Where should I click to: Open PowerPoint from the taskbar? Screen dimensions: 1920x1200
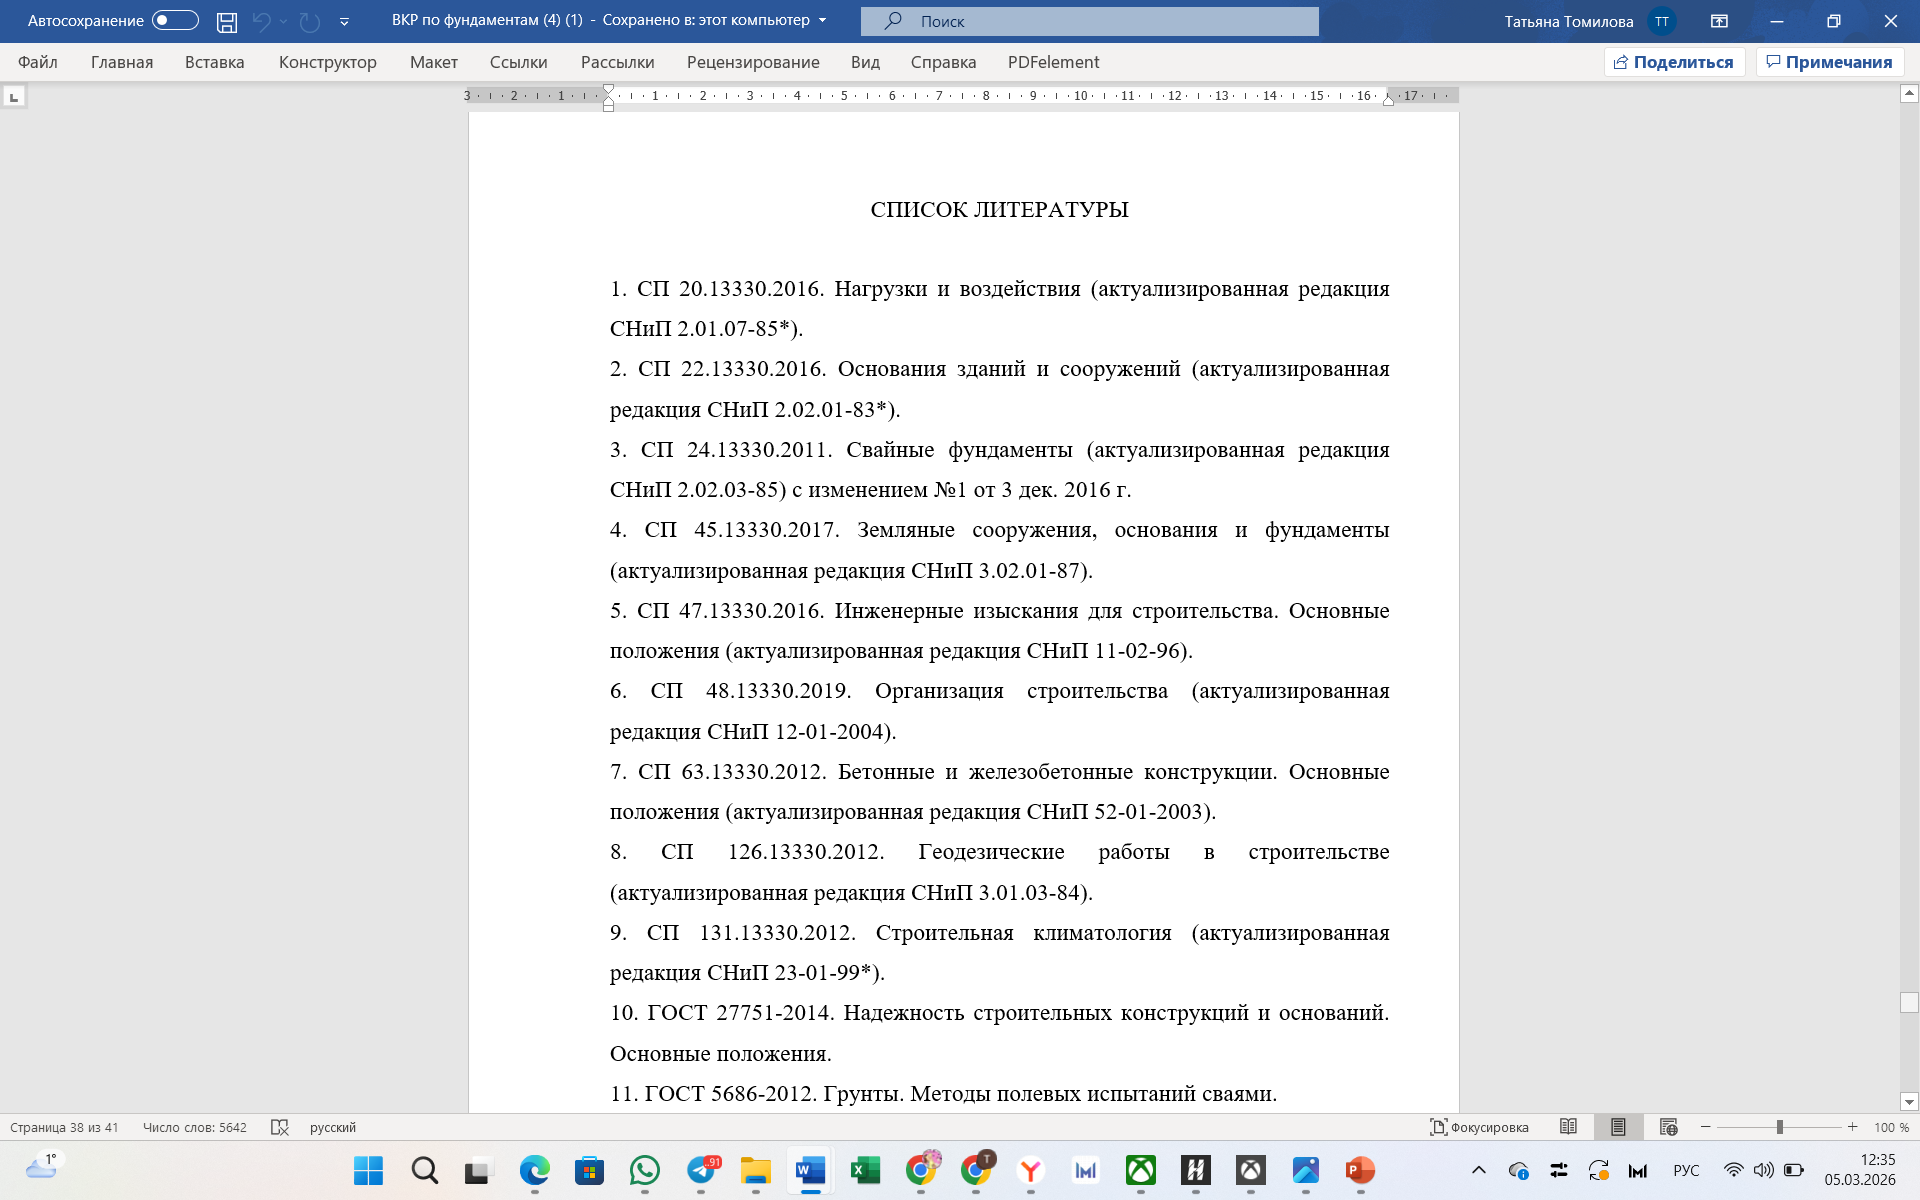(x=1360, y=1170)
